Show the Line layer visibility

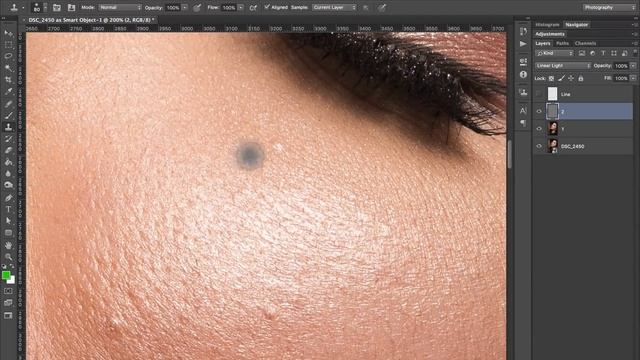pos(539,94)
